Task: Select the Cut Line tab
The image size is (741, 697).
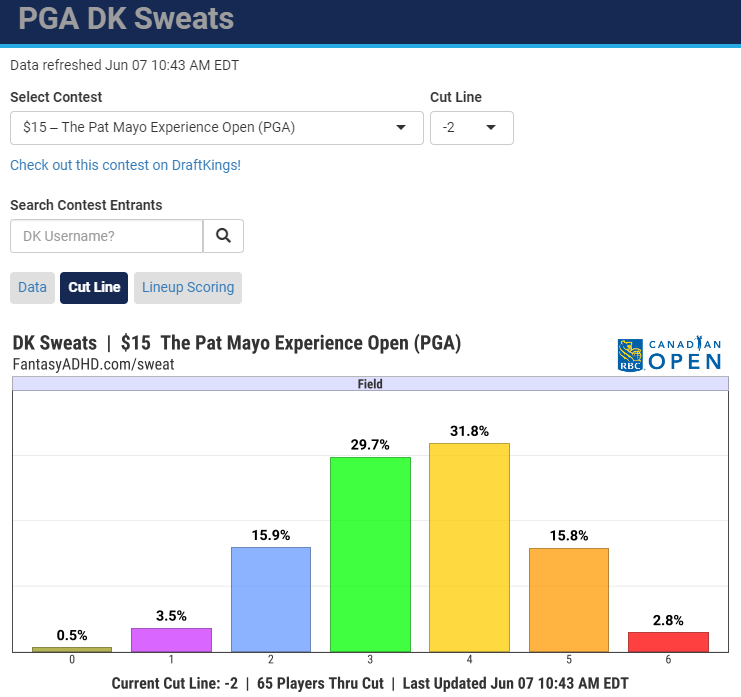Action: (x=94, y=287)
